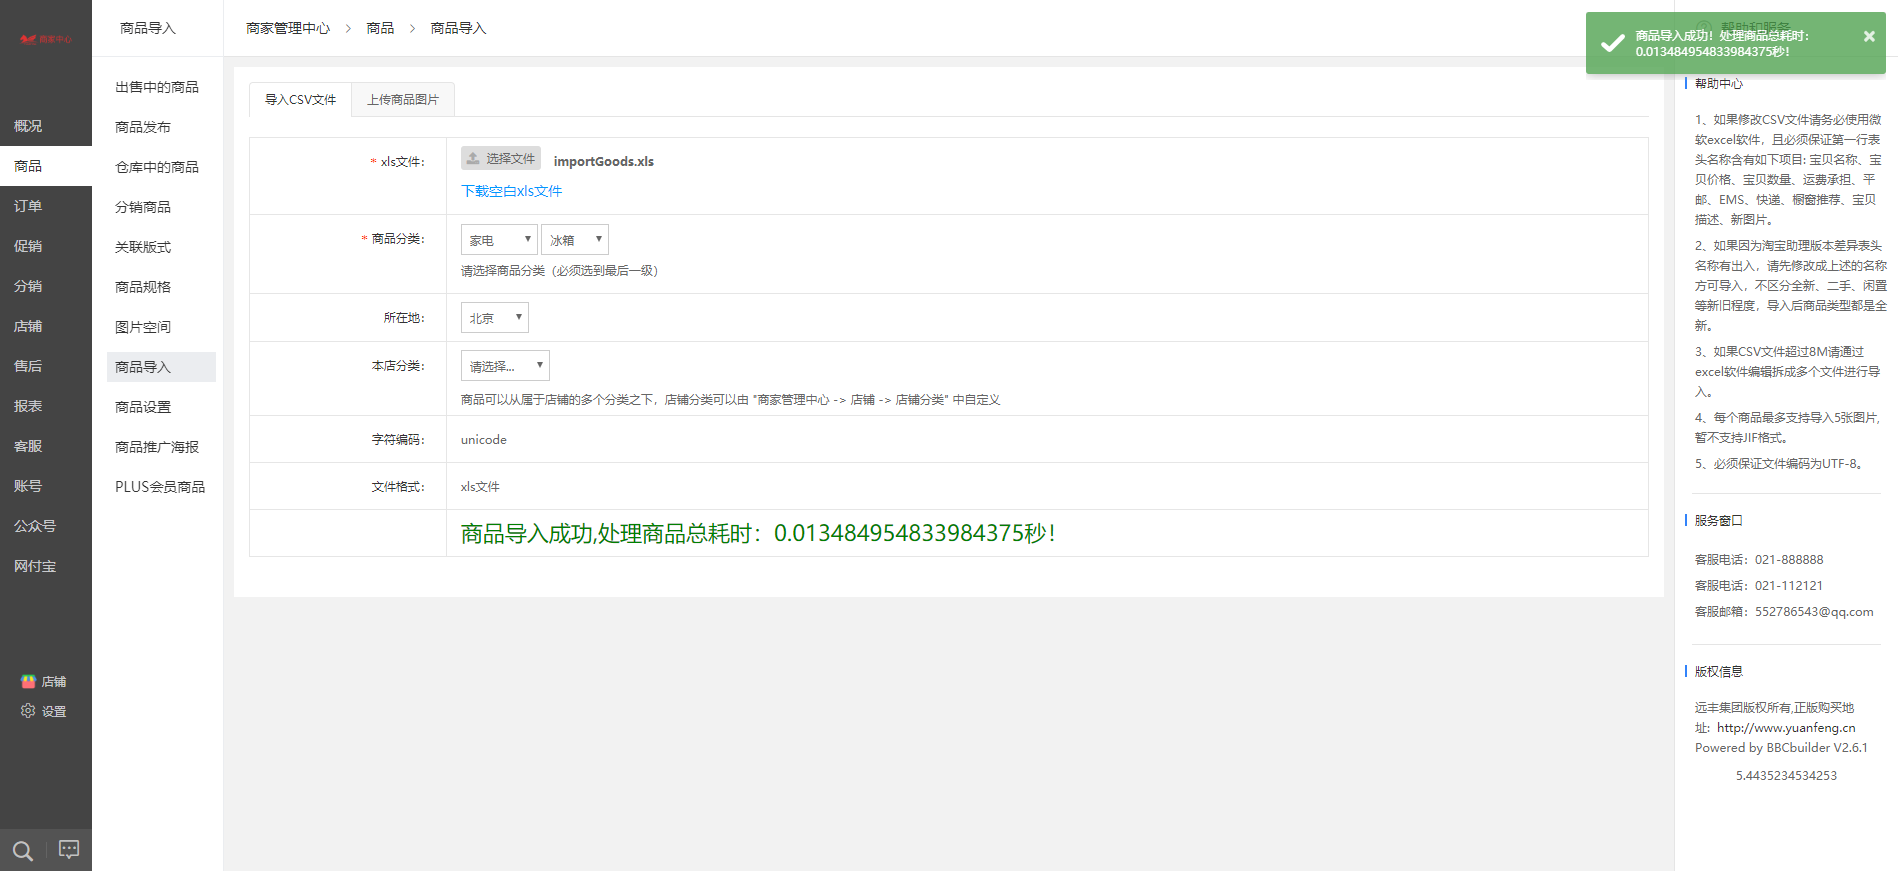Open the chat message icon

(69, 849)
